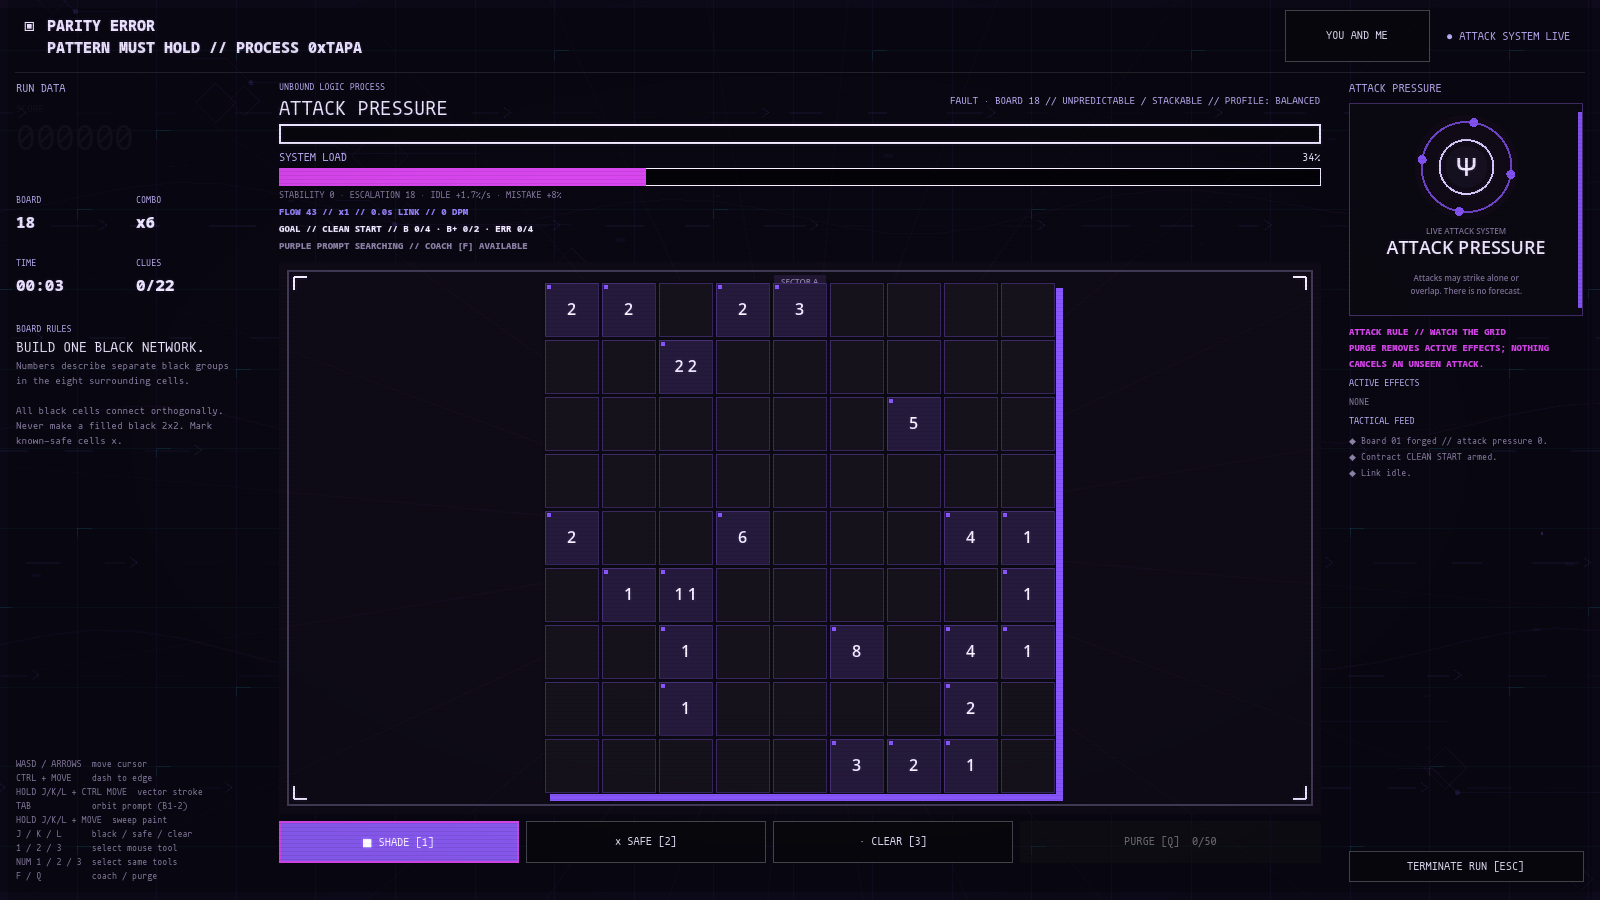Click the square icon beside PARITY ERROR
The height and width of the screenshot is (900, 1600).
pyautogui.click(x=29, y=26)
